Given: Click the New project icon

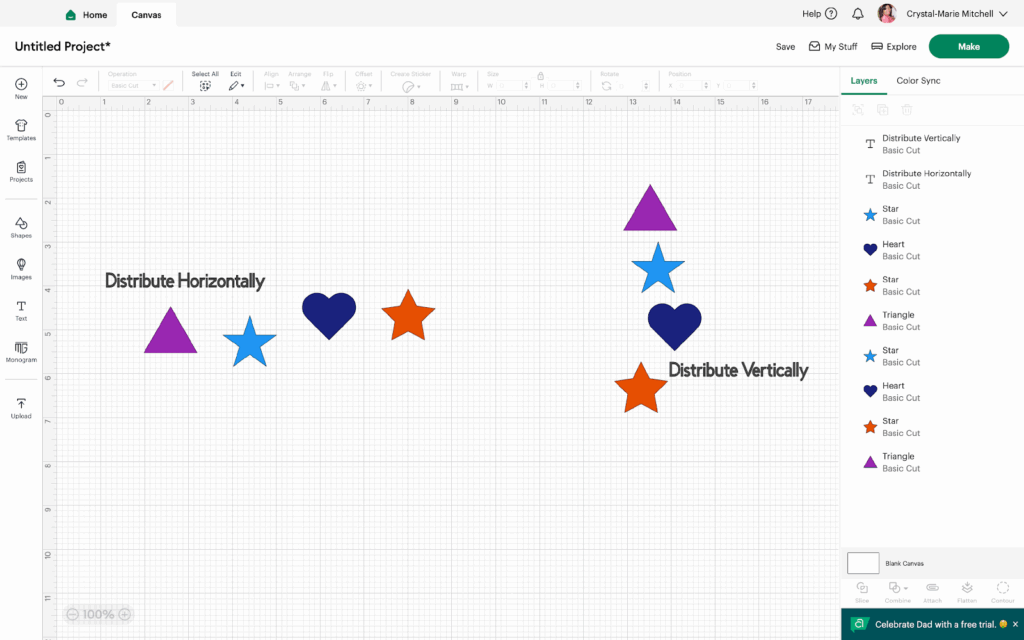Looking at the screenshot, I should [21, 84].
